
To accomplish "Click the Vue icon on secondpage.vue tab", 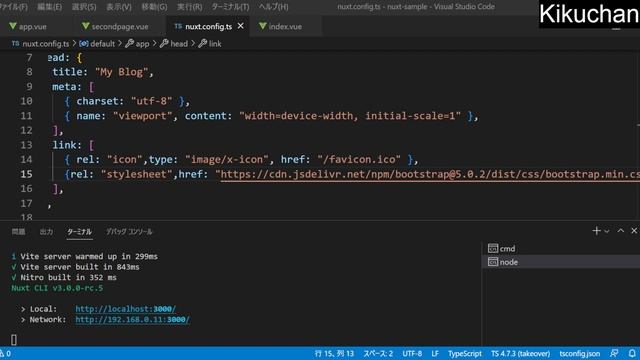I will coord(85,26).
